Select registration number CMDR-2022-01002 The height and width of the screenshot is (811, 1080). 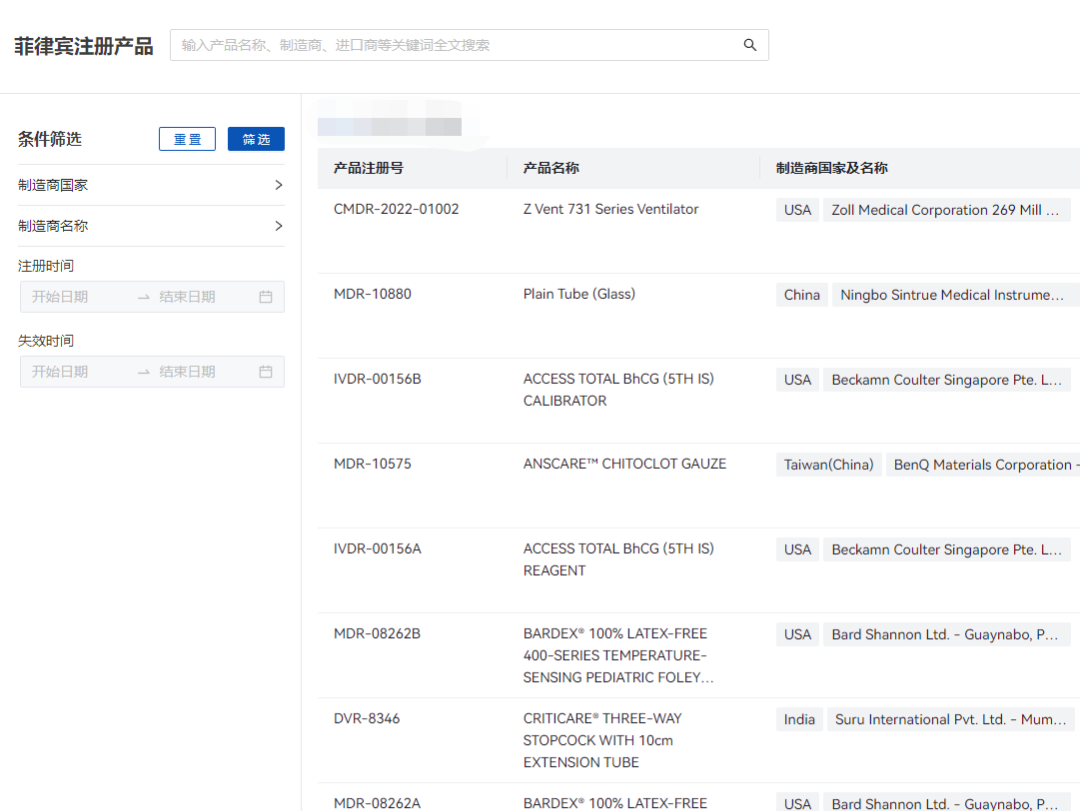pyautogui.click(x=396, y=209)
